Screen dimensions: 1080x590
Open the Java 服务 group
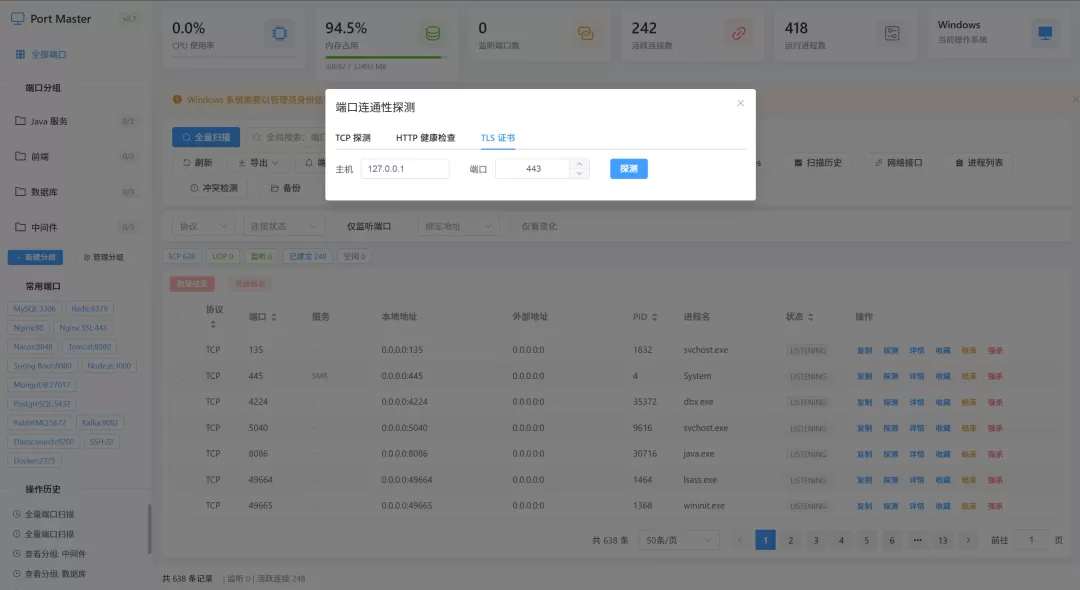(76, 120)
